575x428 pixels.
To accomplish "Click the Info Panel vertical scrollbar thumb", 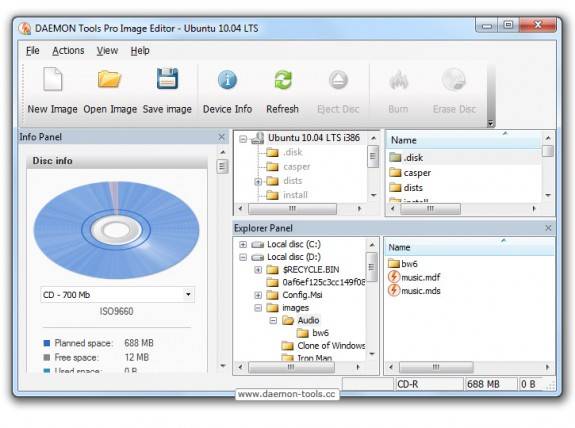I will click(222, 167).
